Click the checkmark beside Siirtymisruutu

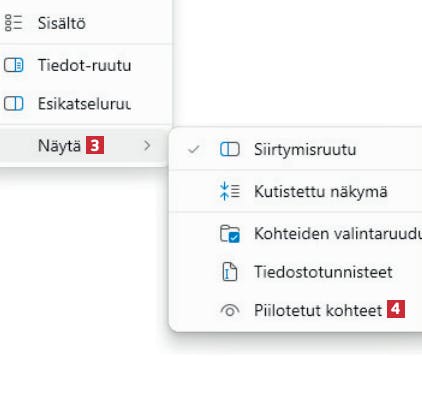point(194,149)
